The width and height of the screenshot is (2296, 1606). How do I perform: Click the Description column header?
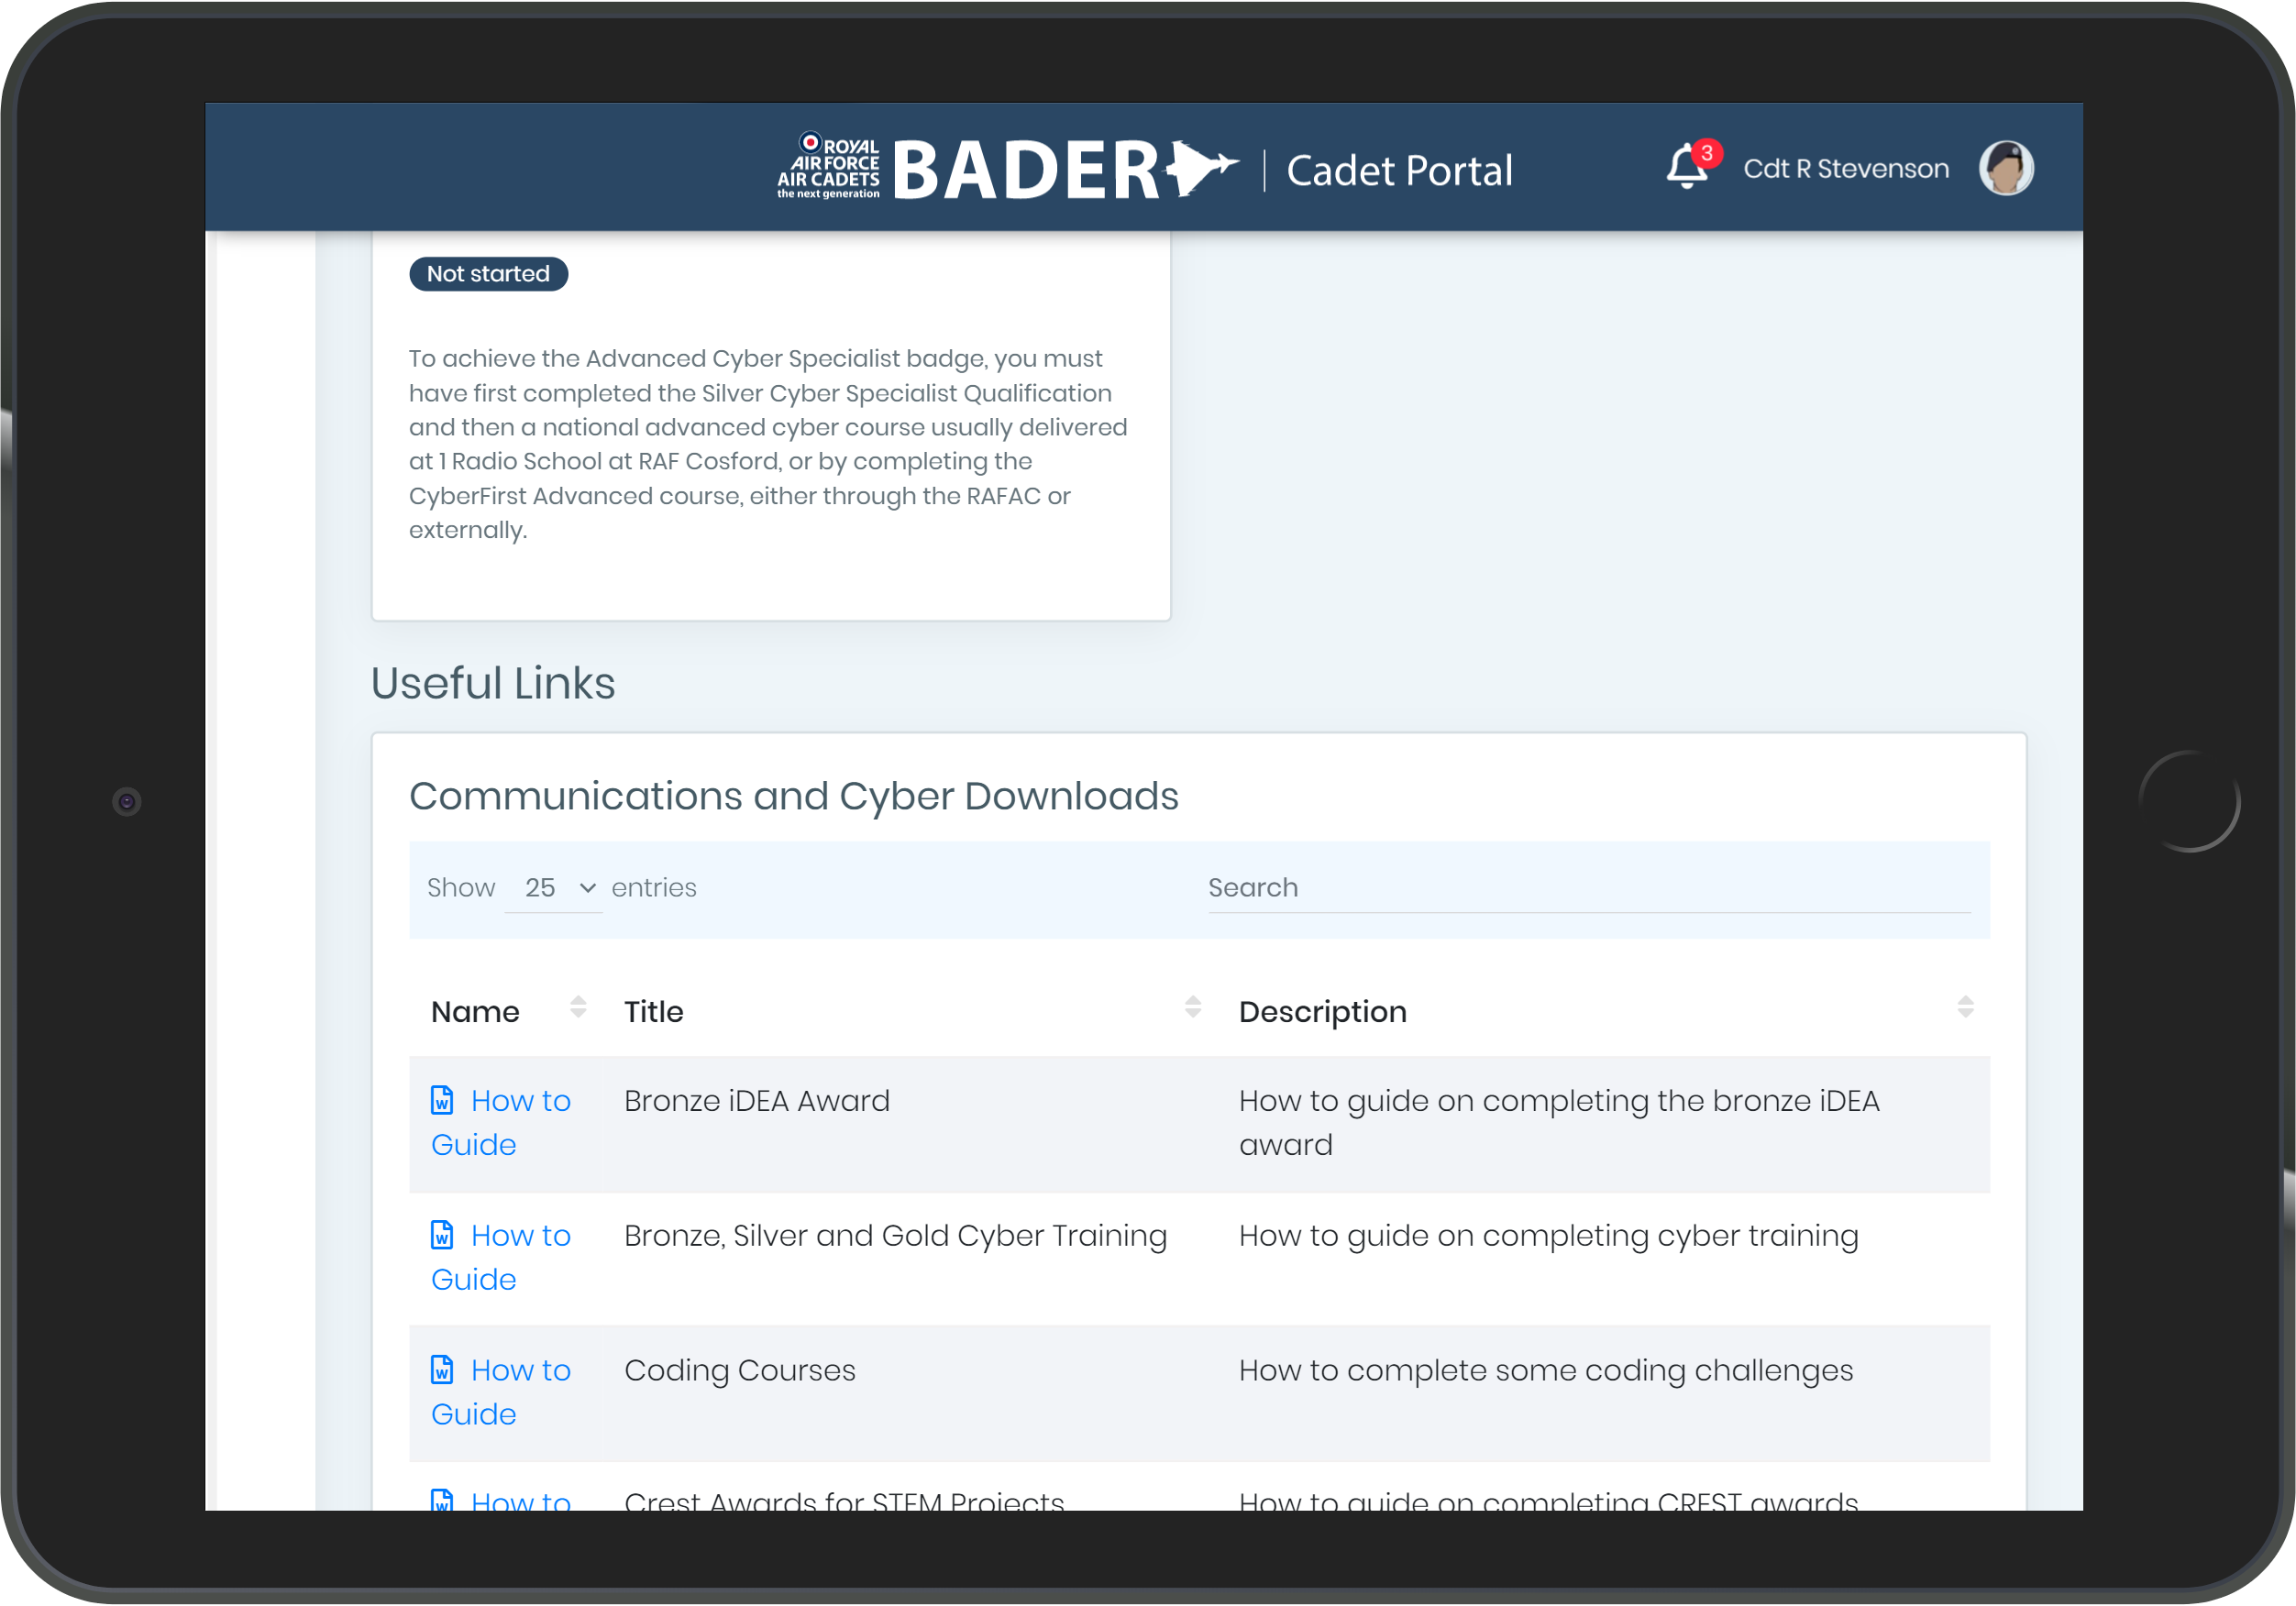tap(1323, 1012)
